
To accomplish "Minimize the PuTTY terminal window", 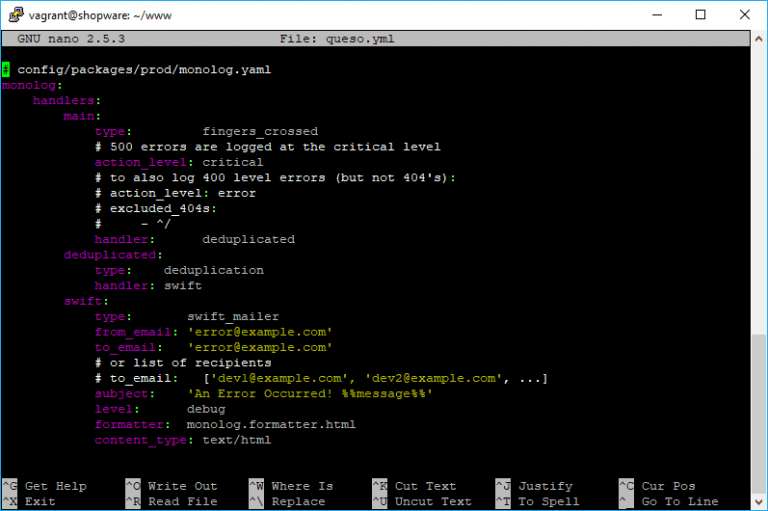I will 656,15.
